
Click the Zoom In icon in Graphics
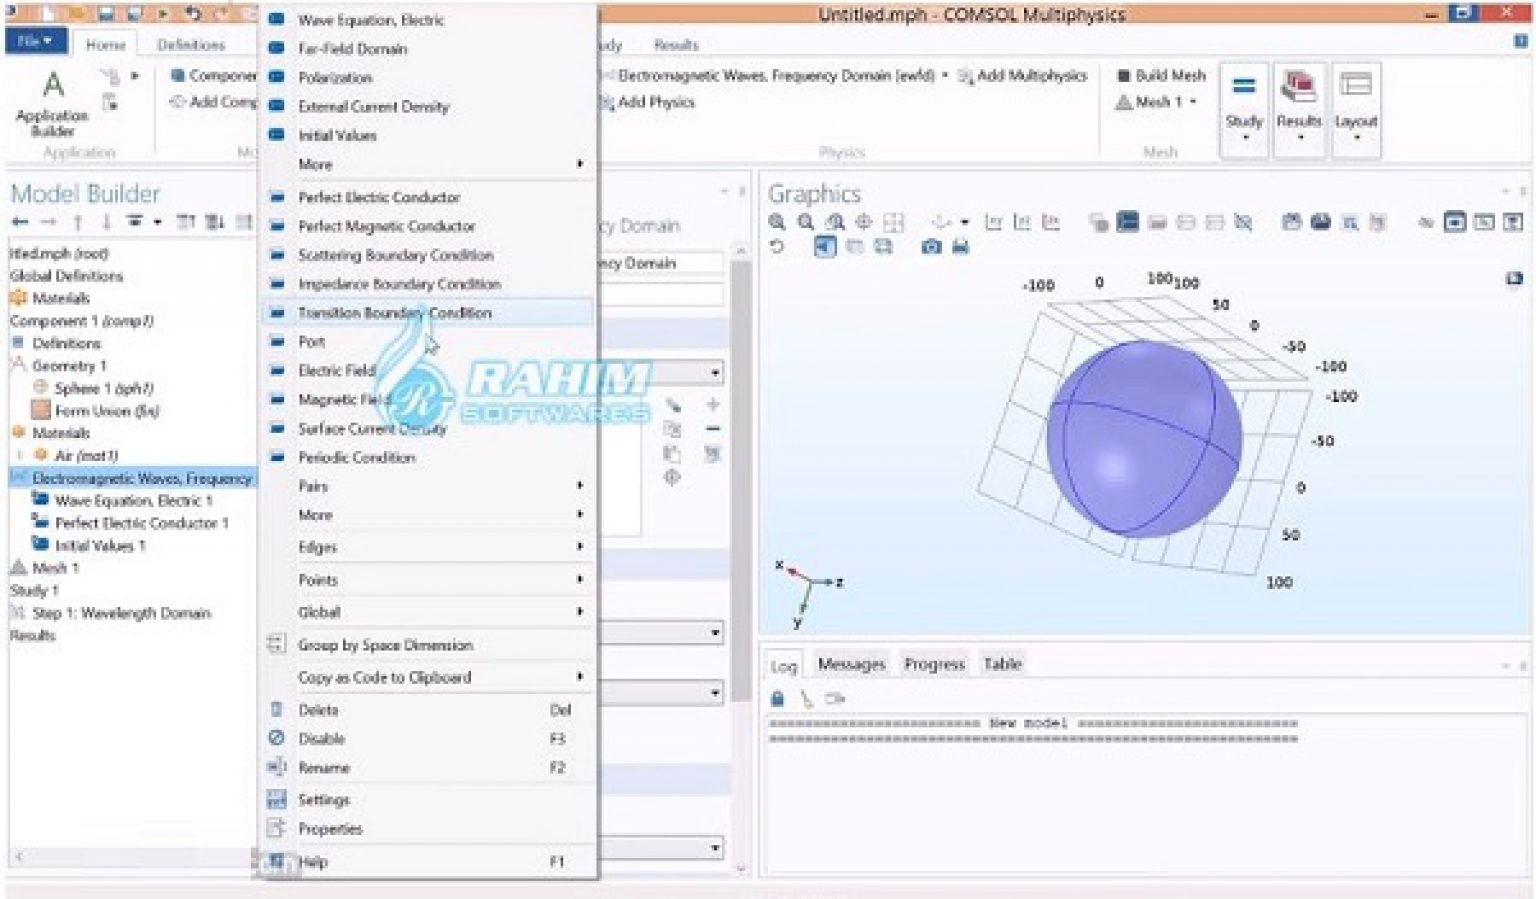coord(777,222)
